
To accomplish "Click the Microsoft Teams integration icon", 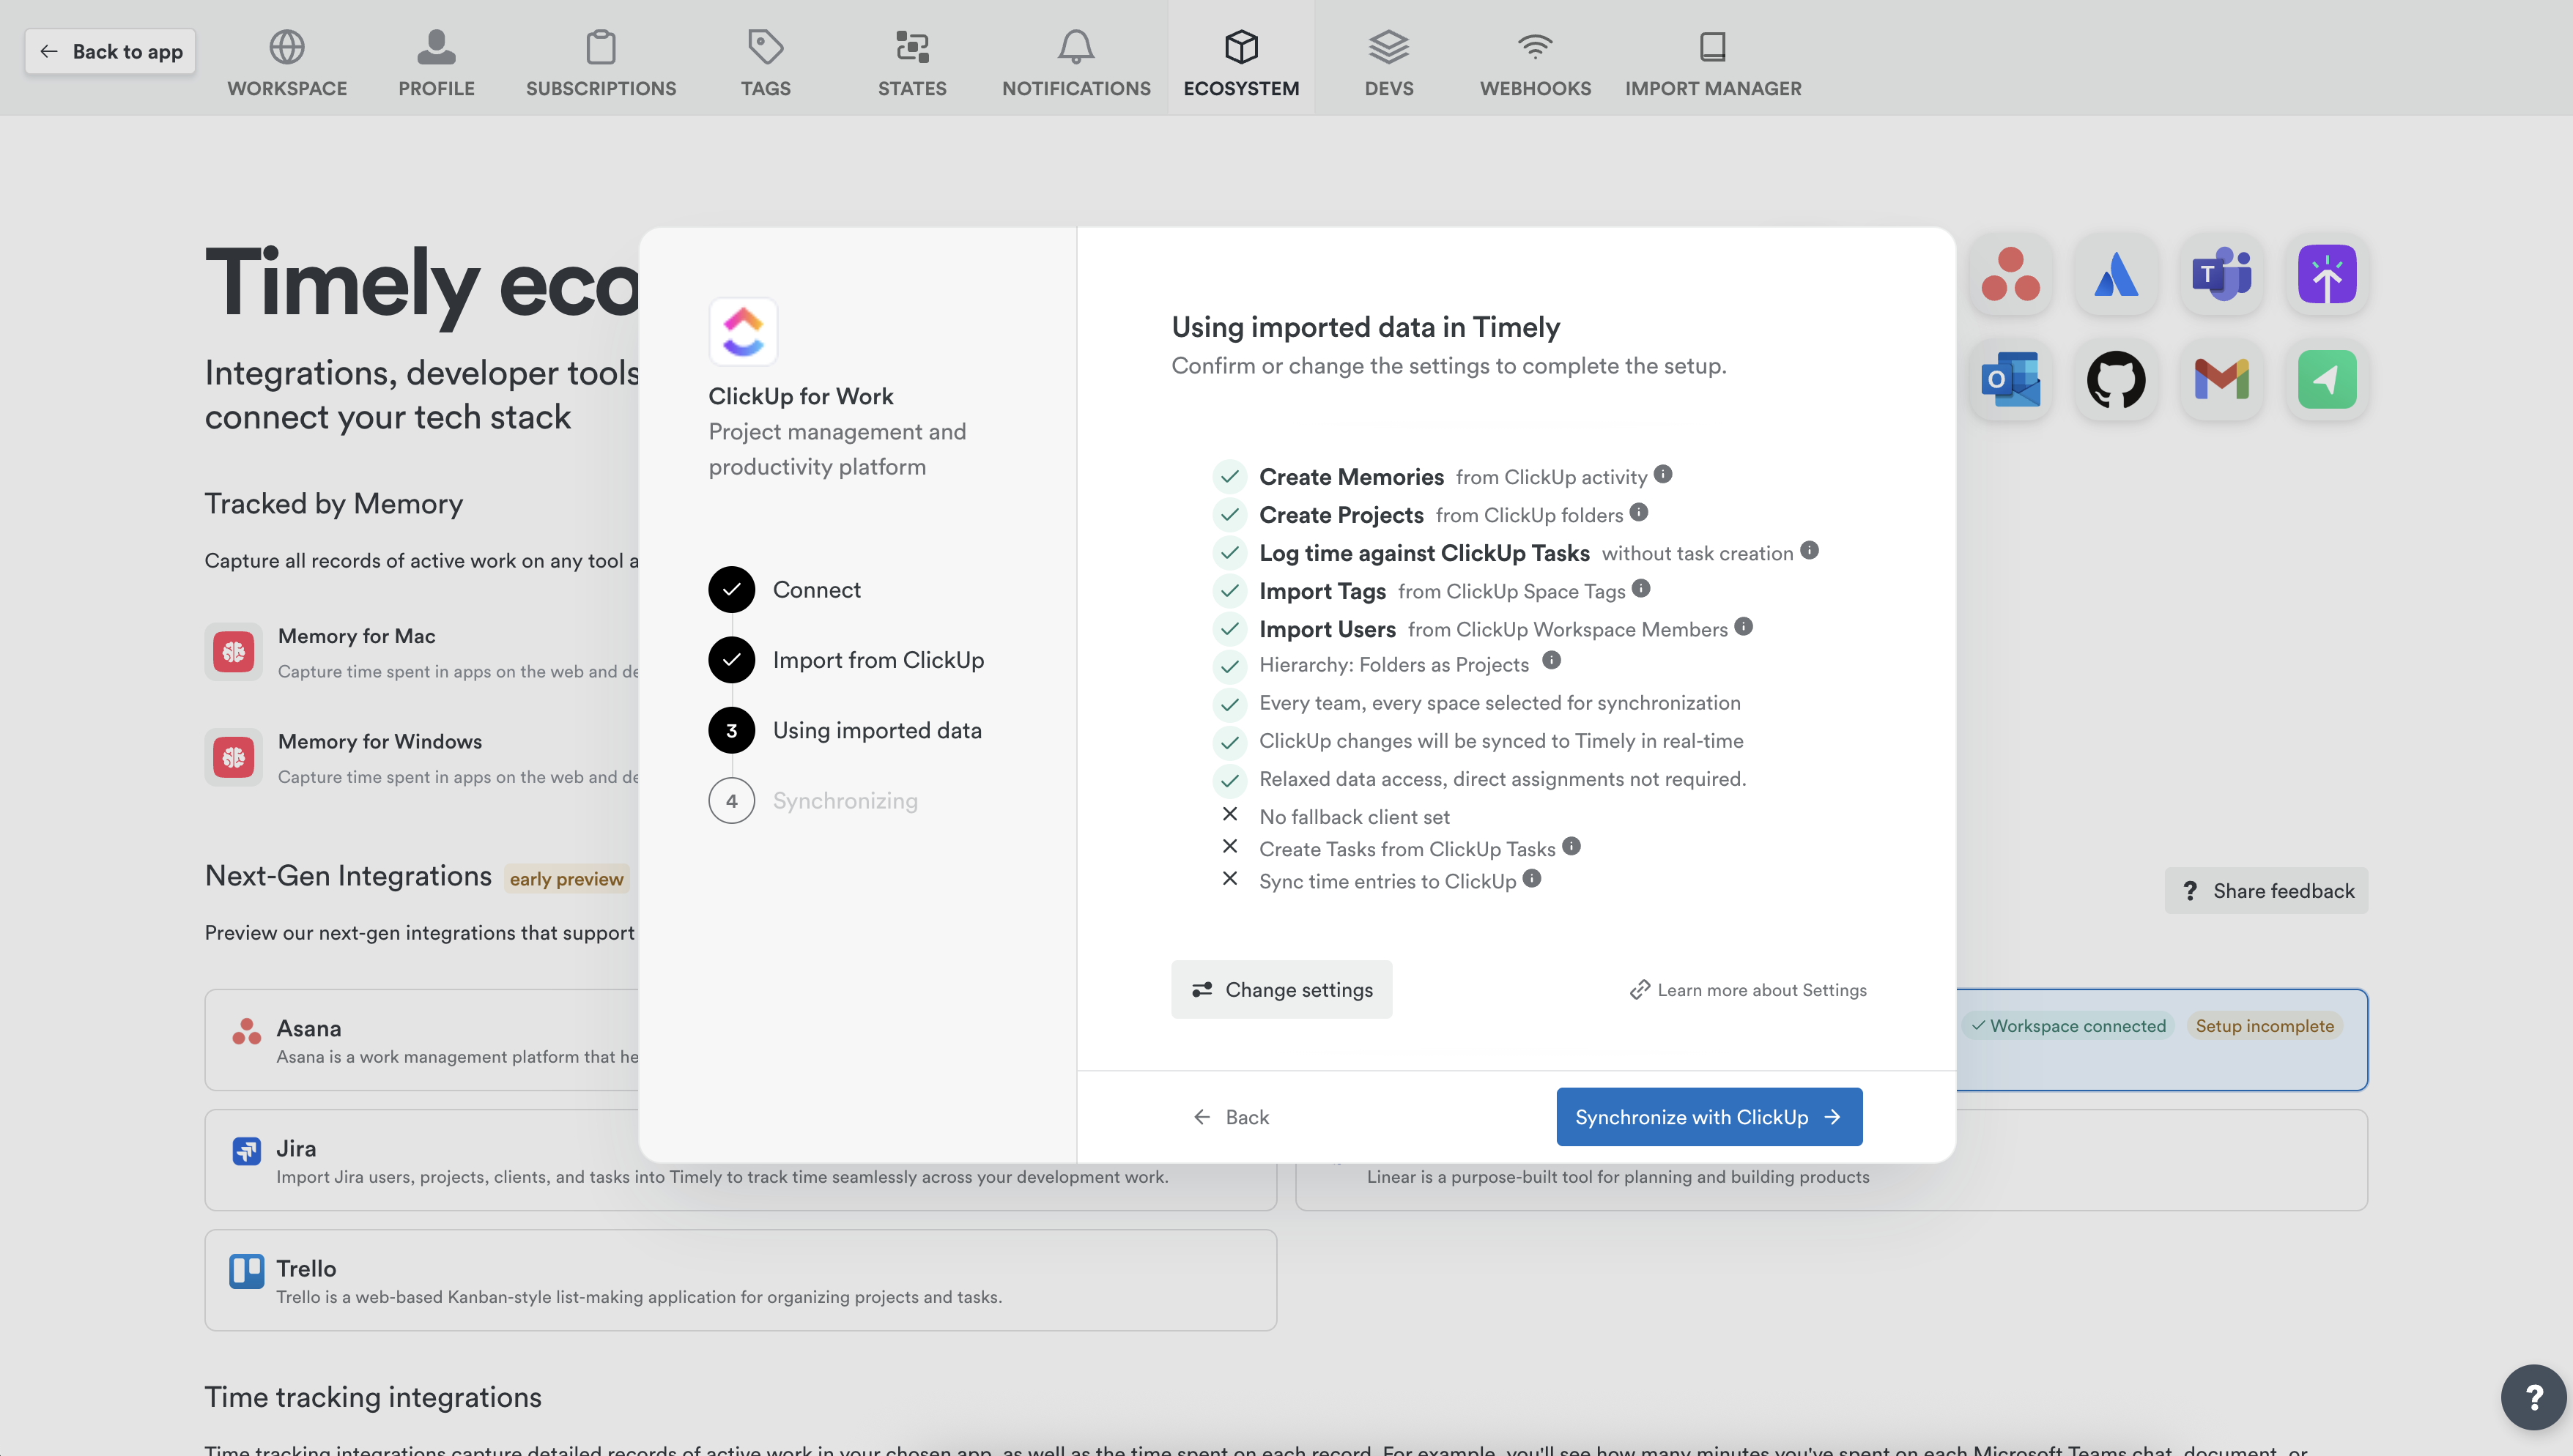I will tap(2222, 275).
